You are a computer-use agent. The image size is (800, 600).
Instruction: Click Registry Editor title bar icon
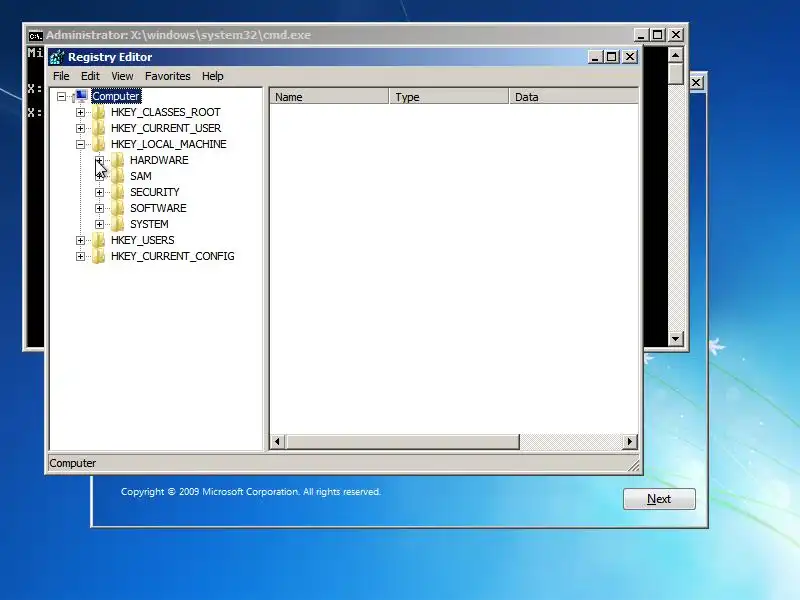57,57
